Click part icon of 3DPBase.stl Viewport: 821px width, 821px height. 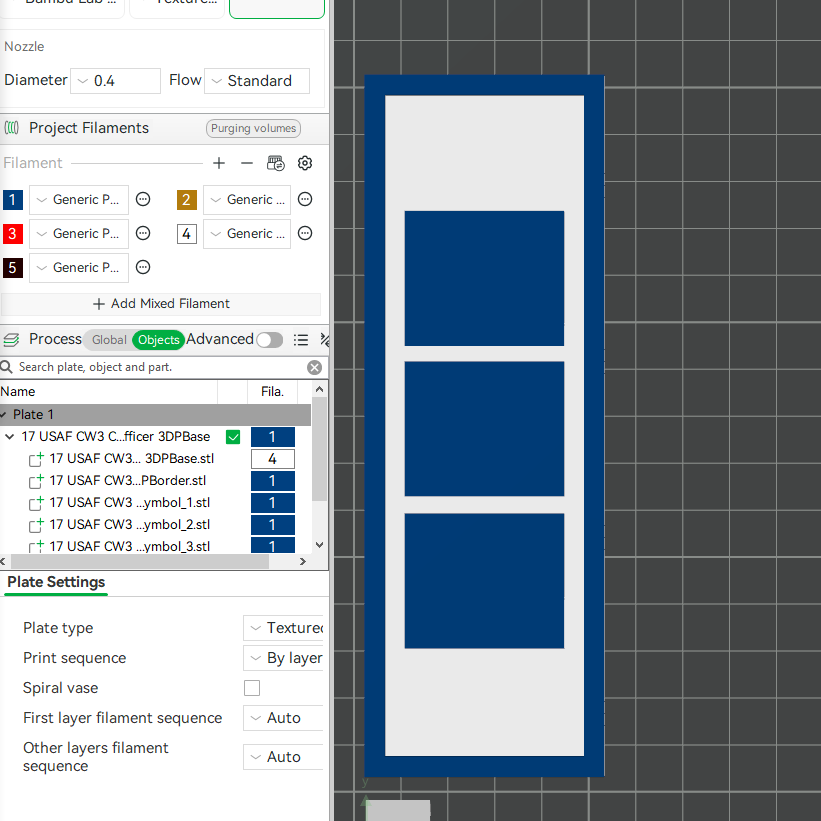36,459
